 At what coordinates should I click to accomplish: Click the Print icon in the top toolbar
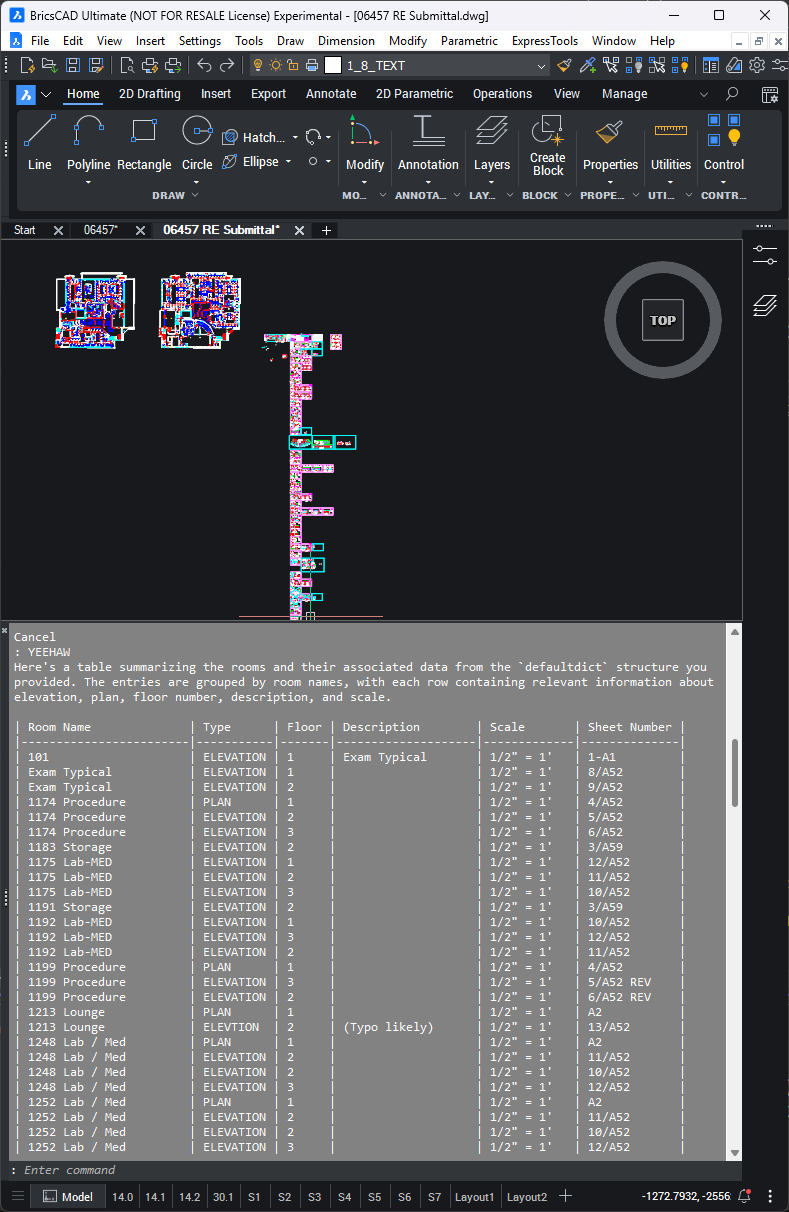[x=312, y=66]
